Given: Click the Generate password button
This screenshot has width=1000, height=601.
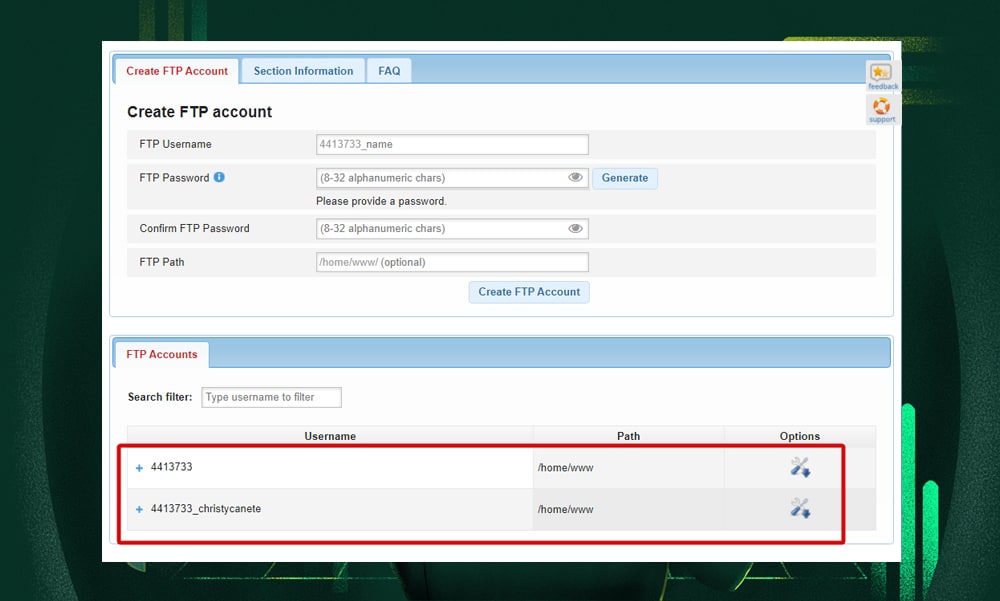Looking at the screenshot, I should [624, 177].
